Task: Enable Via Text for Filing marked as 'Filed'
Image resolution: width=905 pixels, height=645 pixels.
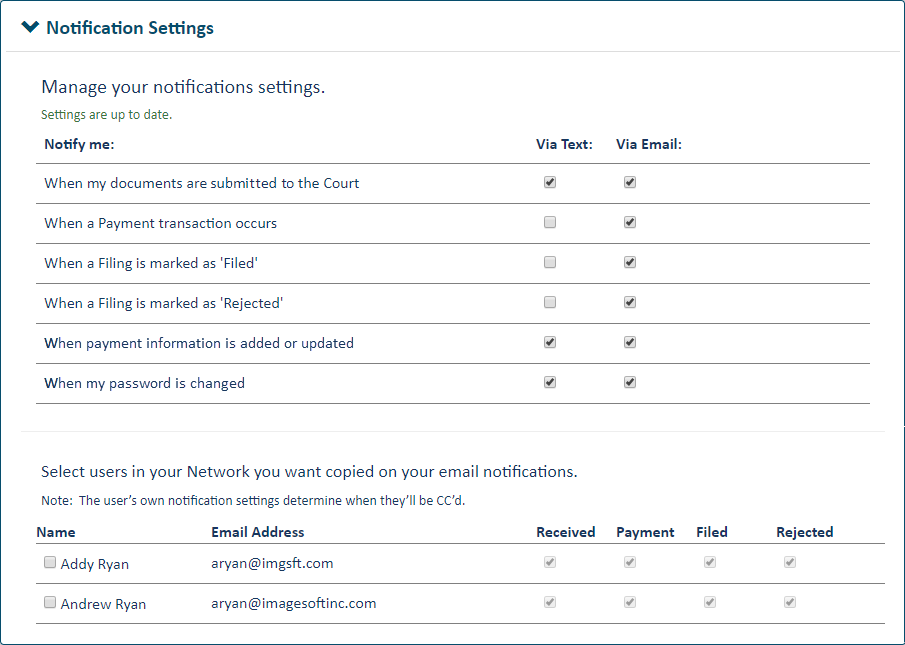Action: point(549,262)
